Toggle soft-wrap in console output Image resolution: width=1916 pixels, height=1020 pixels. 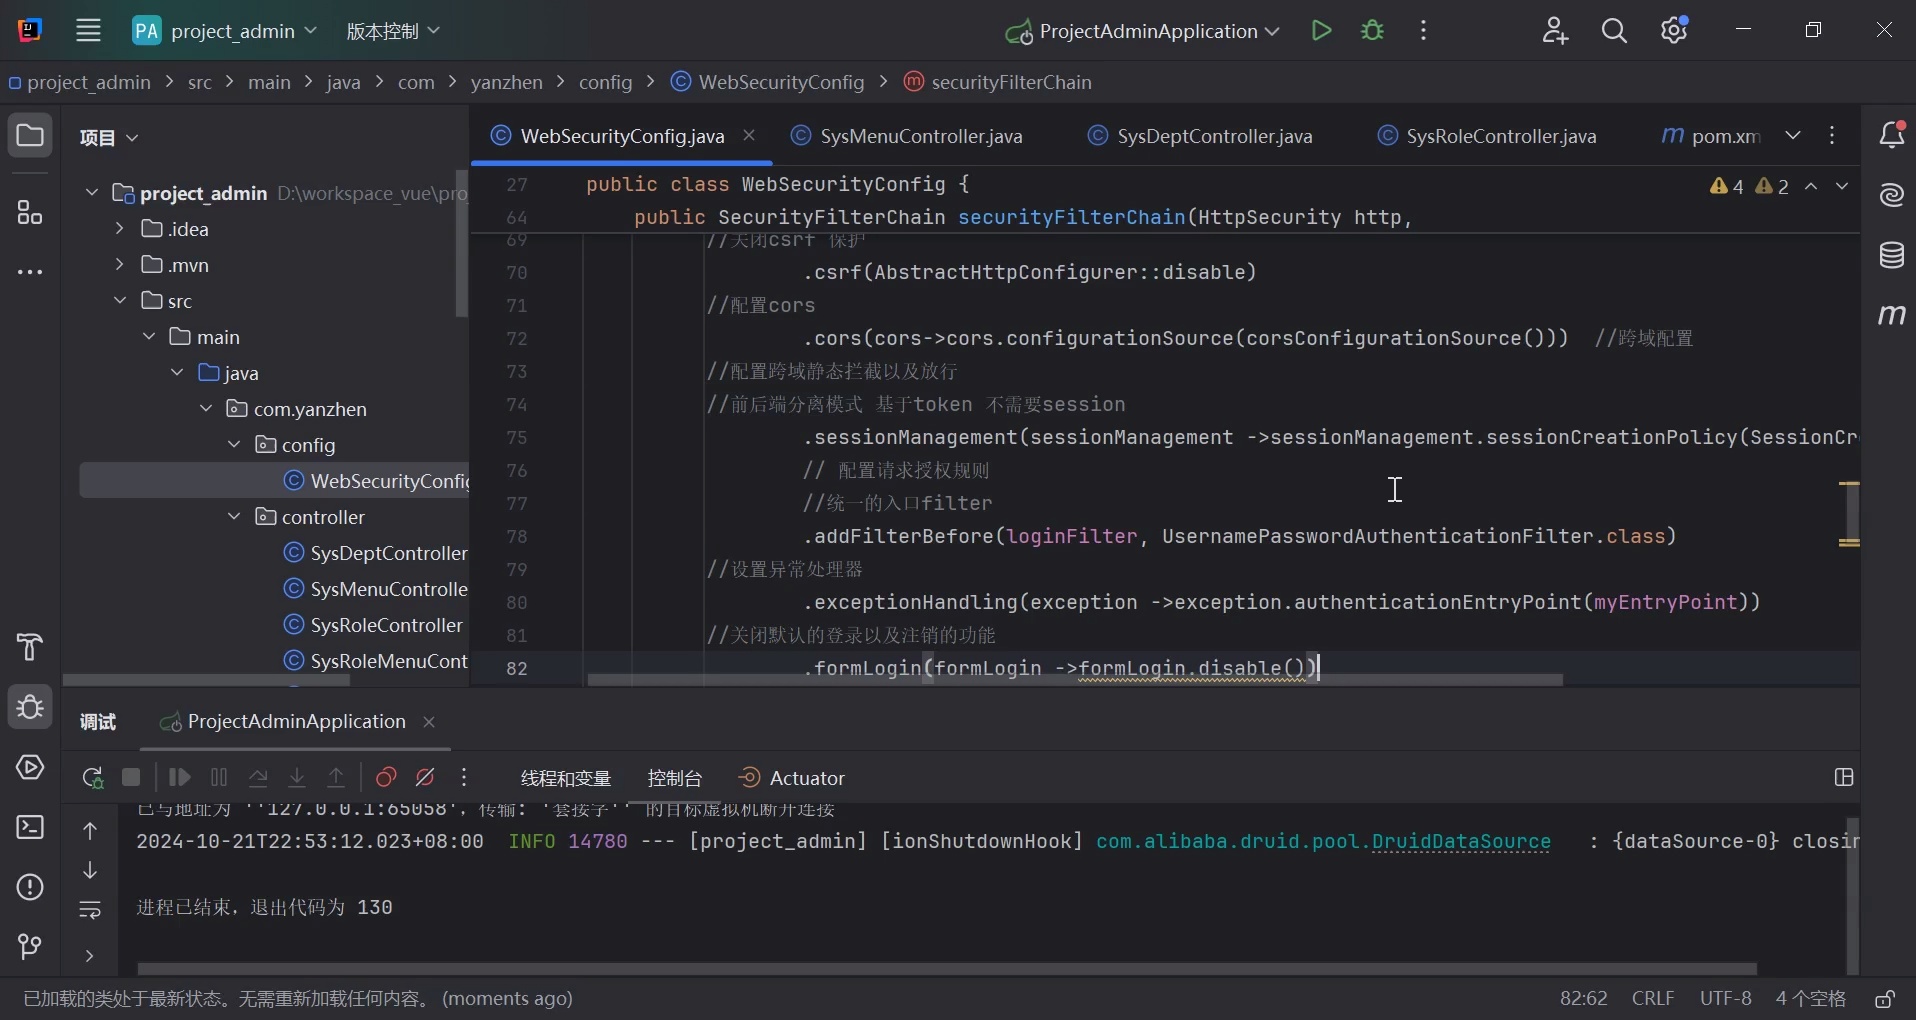click(x=89, y=911)
